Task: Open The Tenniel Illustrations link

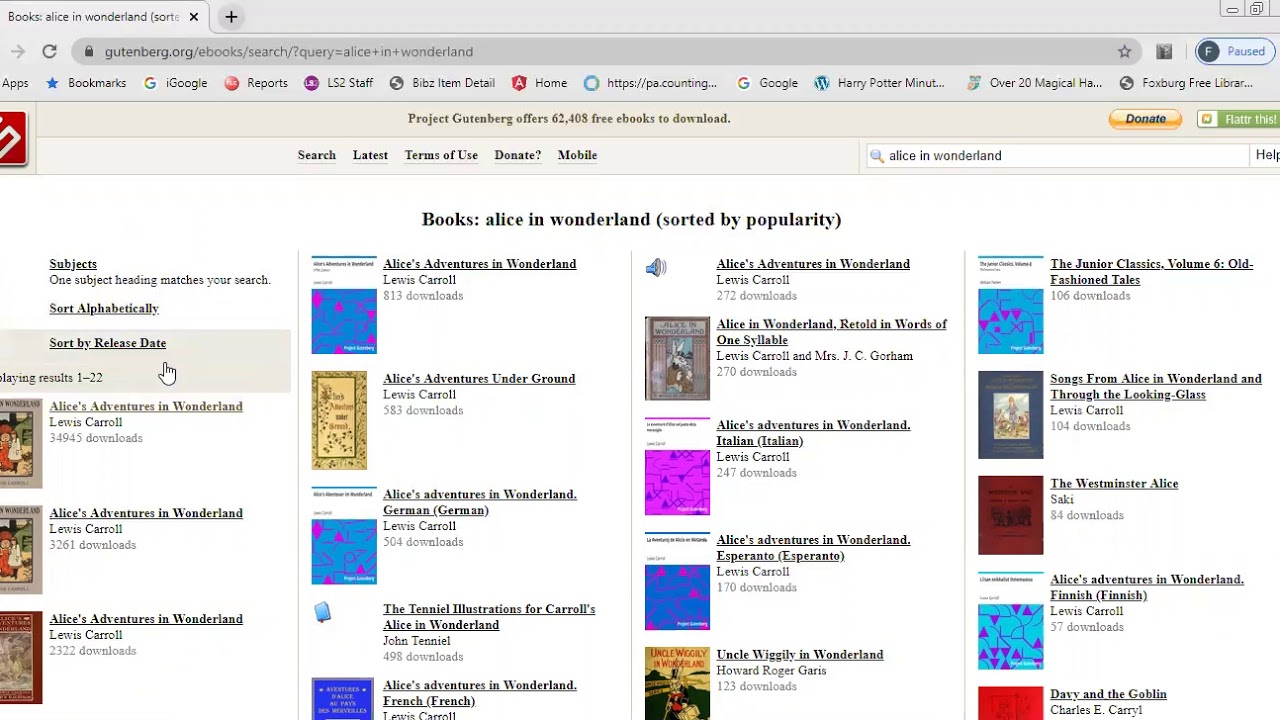Action: [489, 617]
